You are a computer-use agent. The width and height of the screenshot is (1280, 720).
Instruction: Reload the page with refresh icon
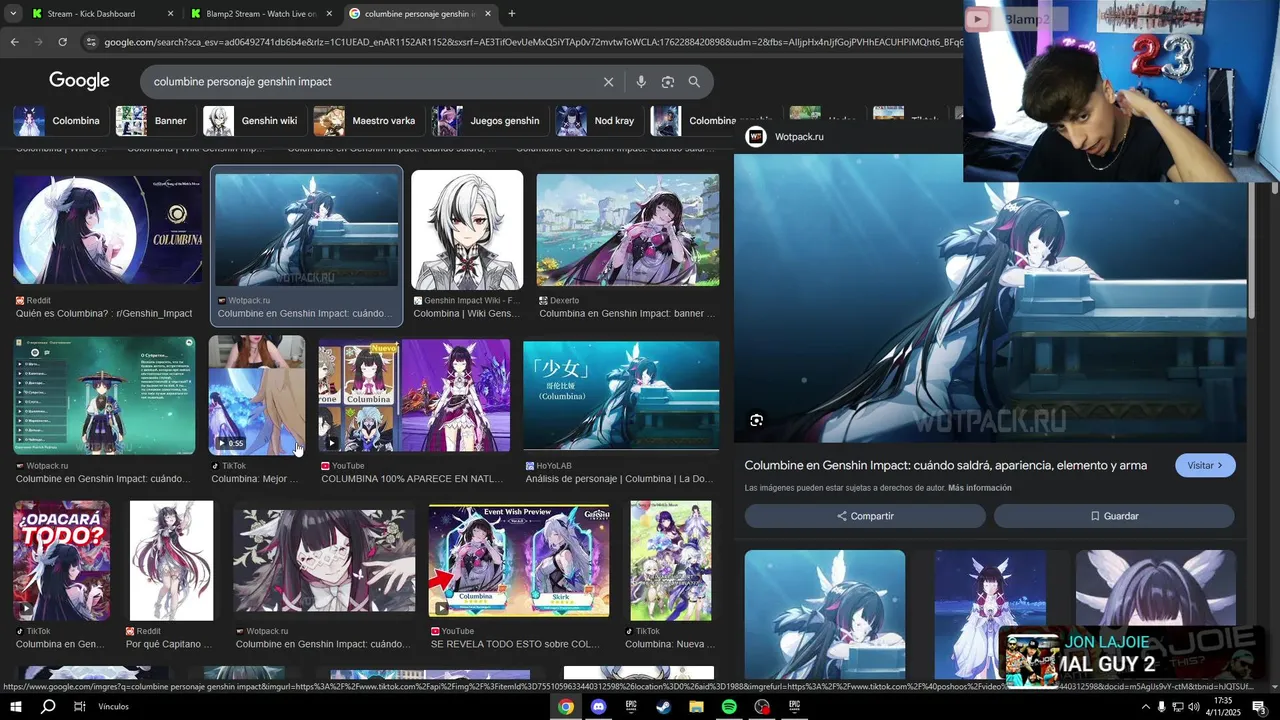click(x=62, y=42)
